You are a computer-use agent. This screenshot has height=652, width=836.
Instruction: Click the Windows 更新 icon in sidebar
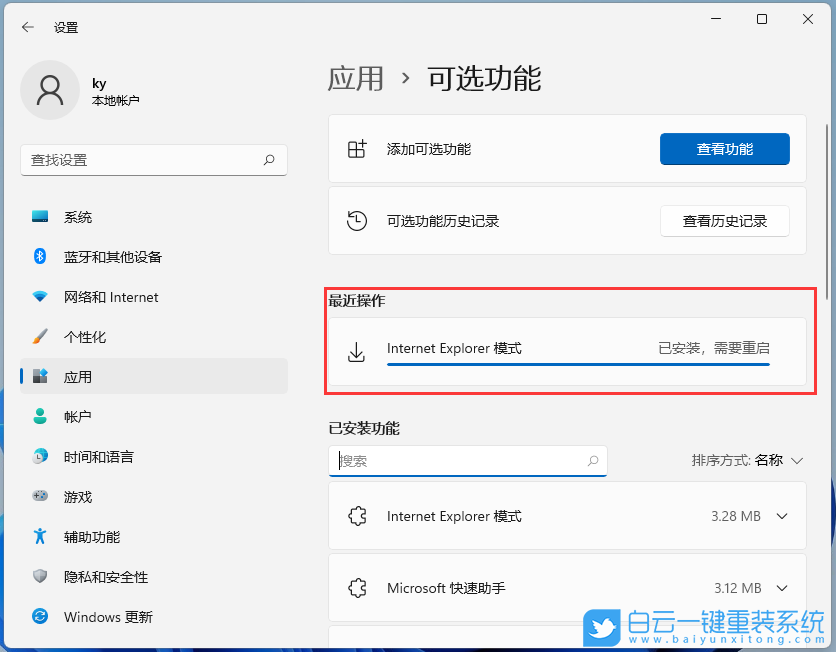pyautogui.click(x=39, y=617)
